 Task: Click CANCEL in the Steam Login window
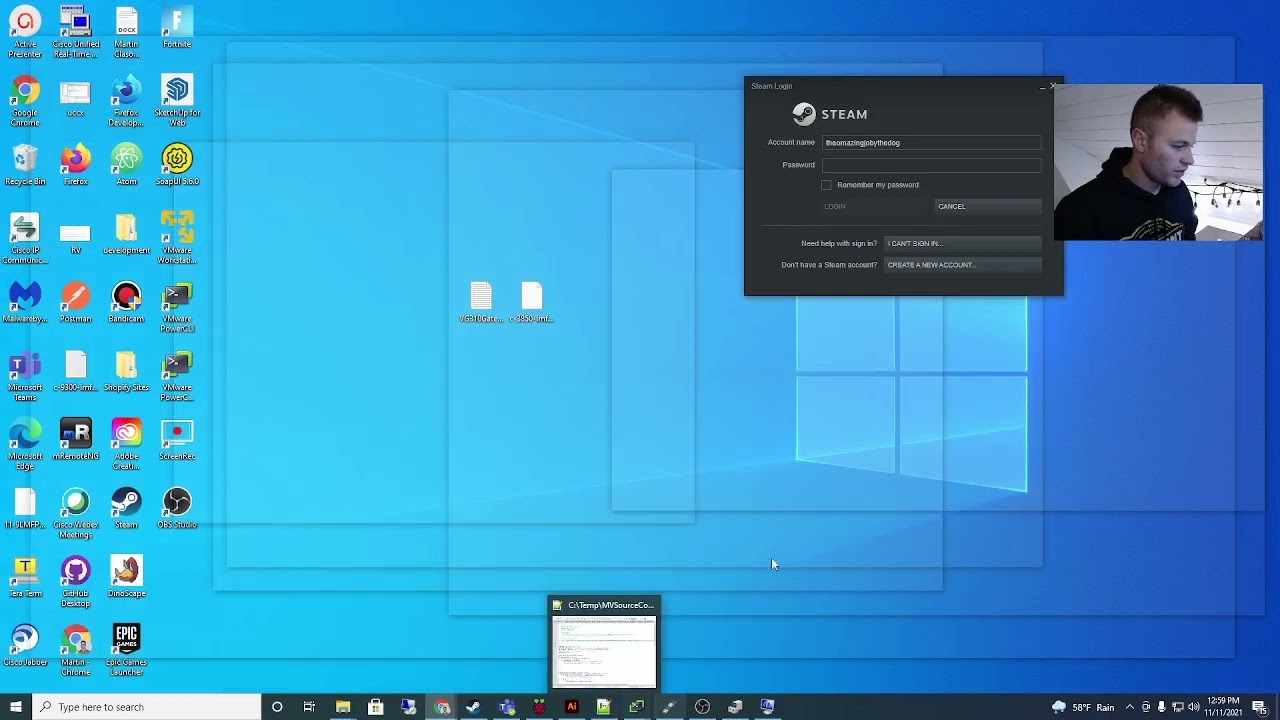pyautogui.click(x=987, y=206)
